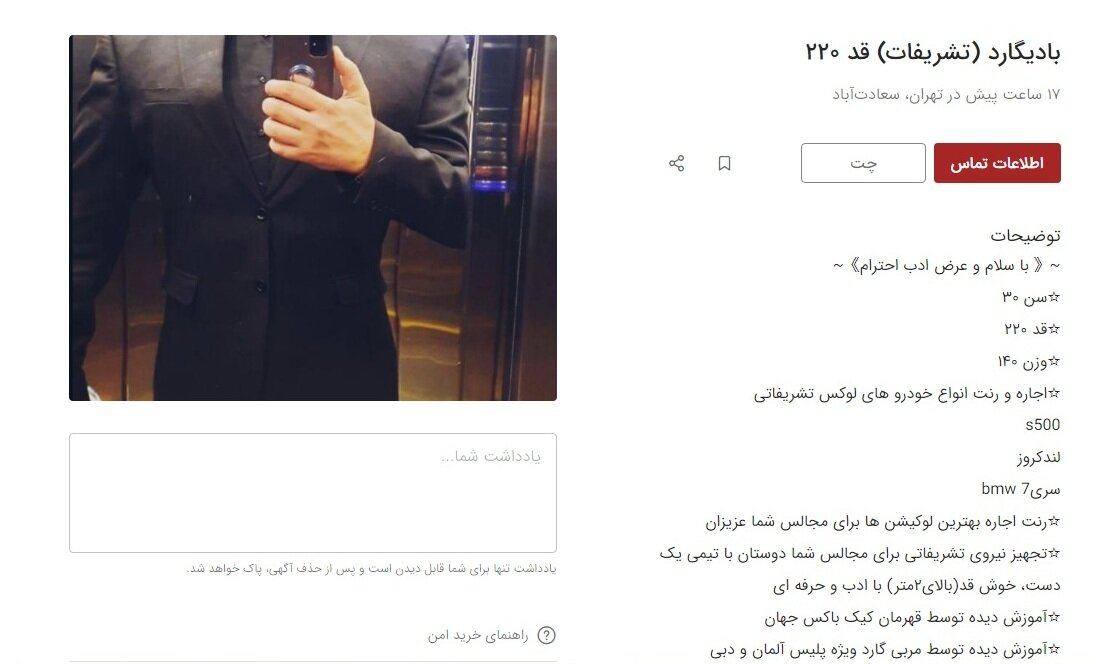The height and width of the screenshot is (664, 1100).
Task: Click the لندکروز car entry
Action: pyautogui.click(x=1038, y=458)
